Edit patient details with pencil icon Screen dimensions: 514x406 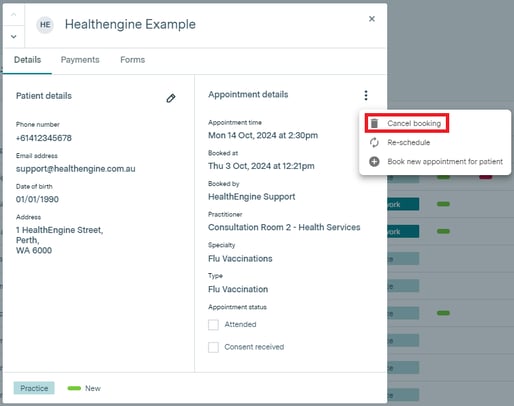171,98
